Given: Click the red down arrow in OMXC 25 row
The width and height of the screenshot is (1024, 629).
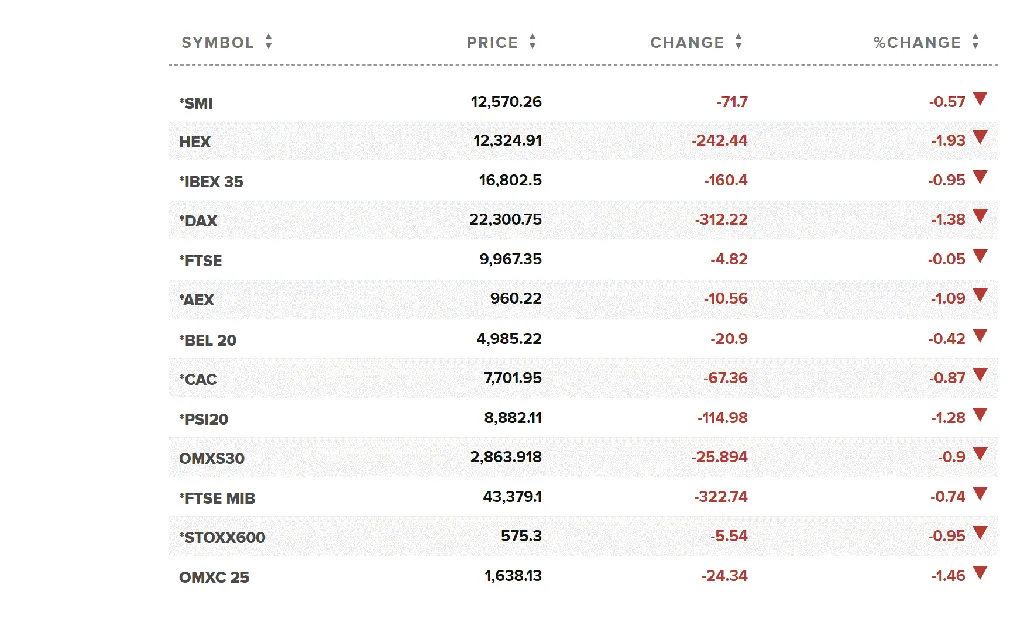Looking at the screenshot, I should pyautogui.click(x=980, y=573).
